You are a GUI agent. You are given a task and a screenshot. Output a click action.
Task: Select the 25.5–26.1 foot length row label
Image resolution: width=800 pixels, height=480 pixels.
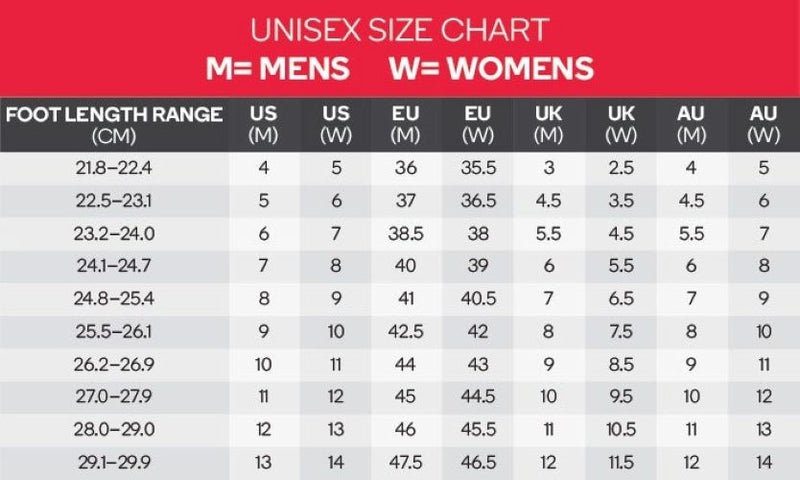pyautogui.click(x=114, y=331)
